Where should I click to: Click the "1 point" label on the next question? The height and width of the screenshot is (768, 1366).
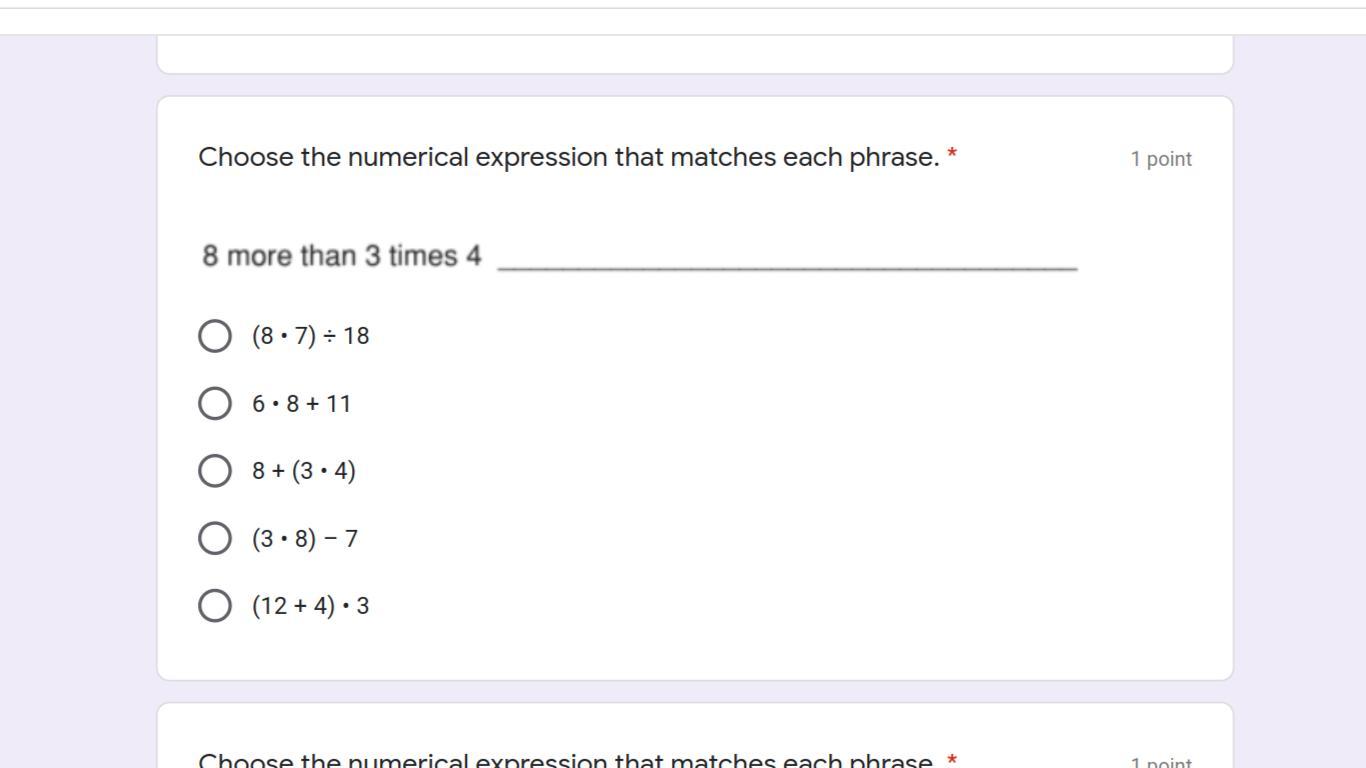point(1161,763)
